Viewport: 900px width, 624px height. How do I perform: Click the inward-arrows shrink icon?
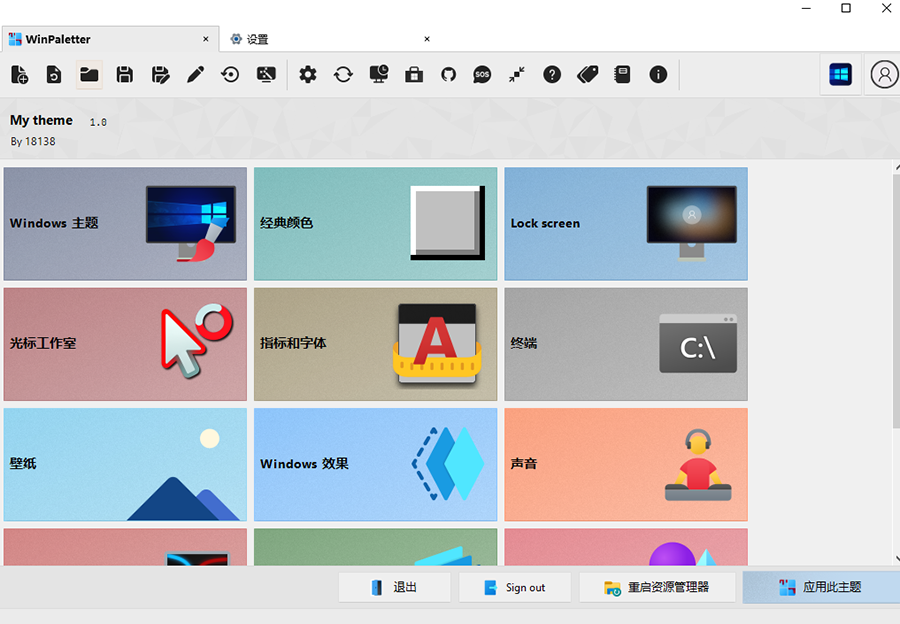click(517, 75)
